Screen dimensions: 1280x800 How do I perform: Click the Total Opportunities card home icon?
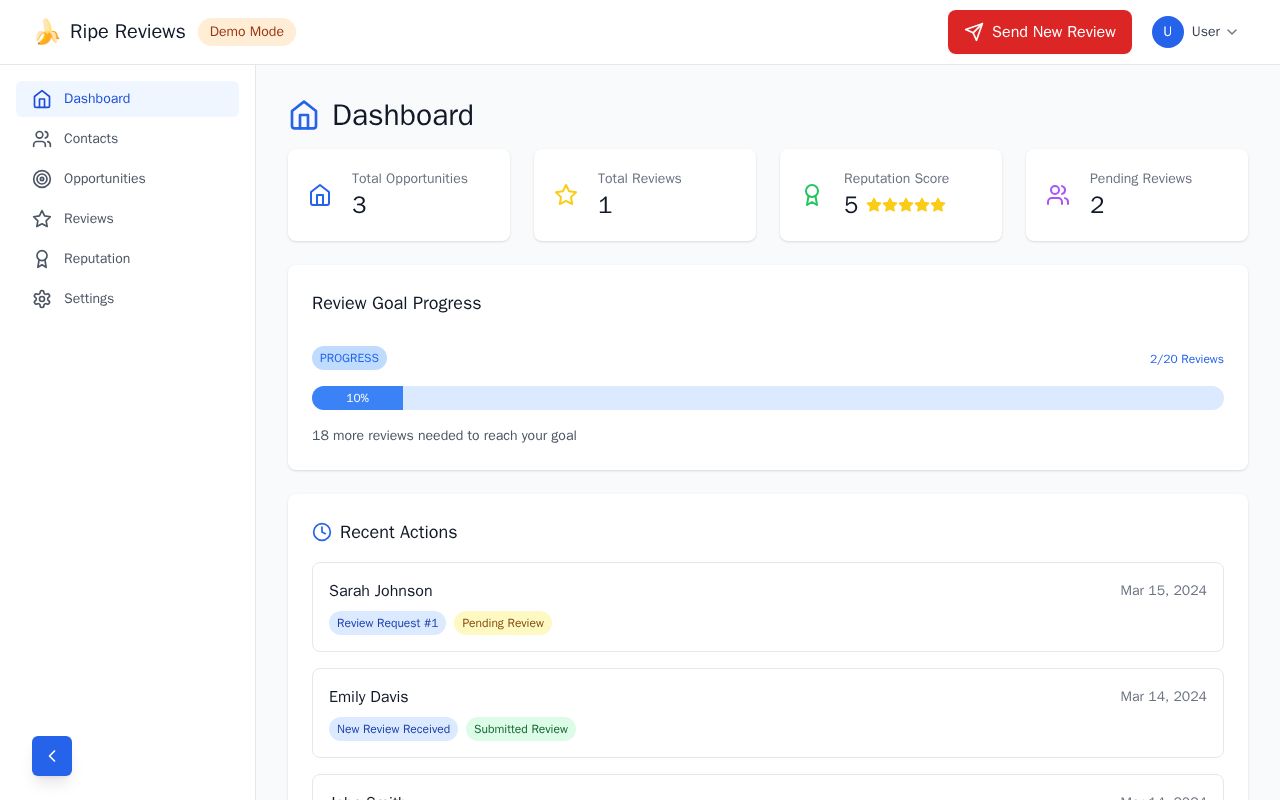(x=320, y=195)
